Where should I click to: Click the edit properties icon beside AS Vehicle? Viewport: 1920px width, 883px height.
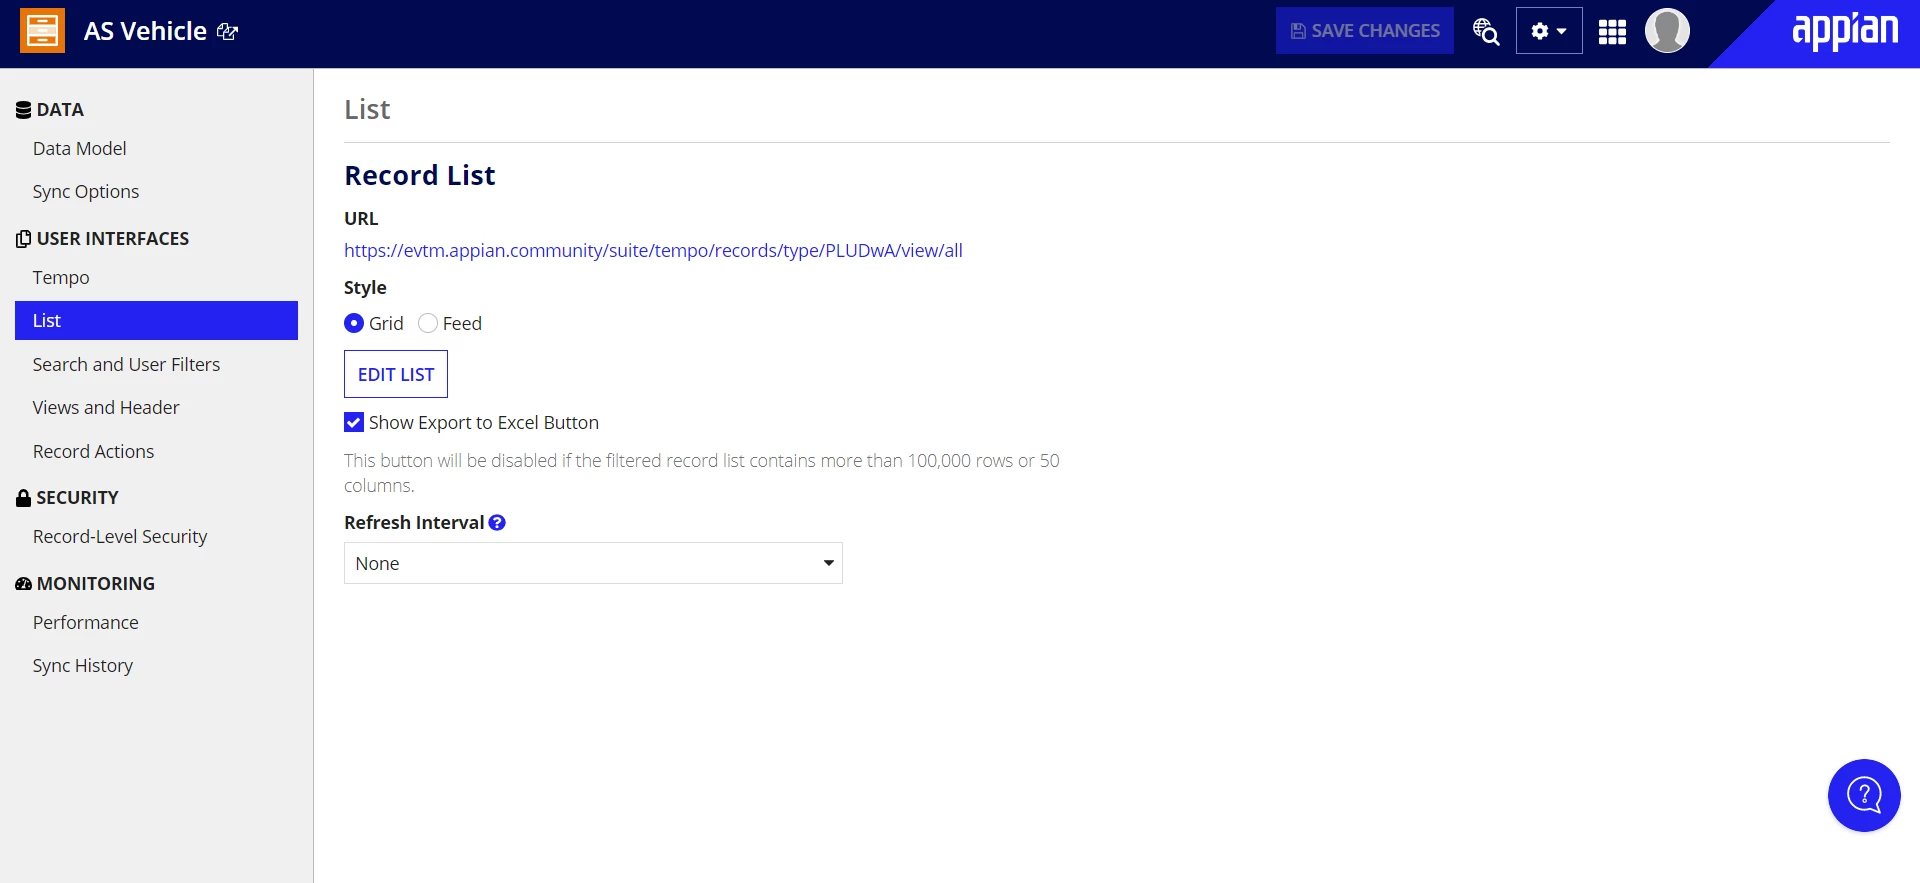tap(228, 32)
